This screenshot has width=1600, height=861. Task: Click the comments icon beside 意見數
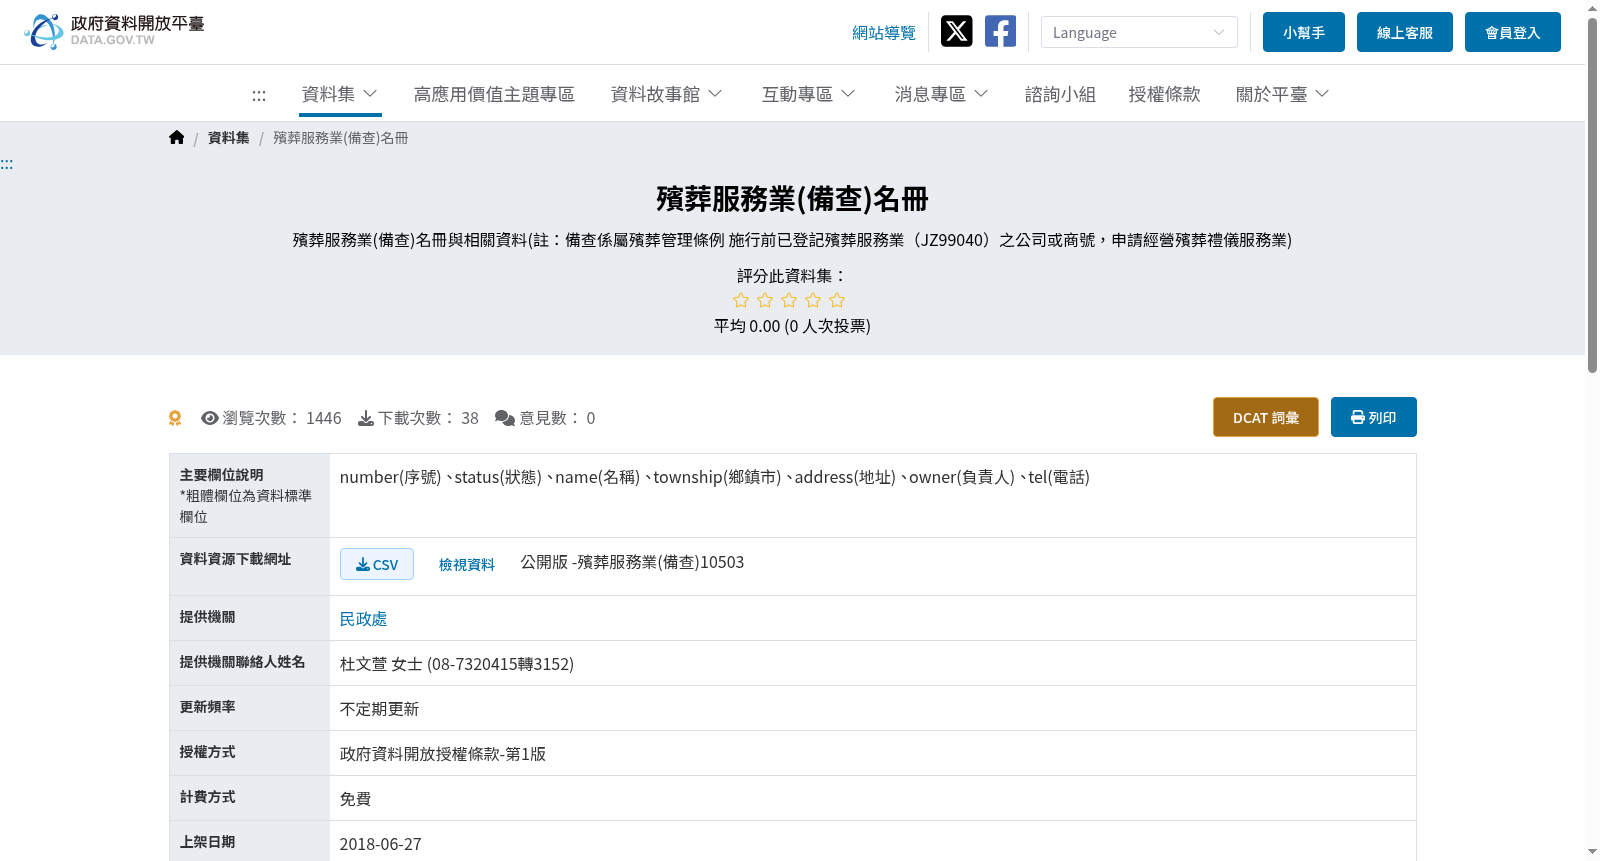click(505, 418)
